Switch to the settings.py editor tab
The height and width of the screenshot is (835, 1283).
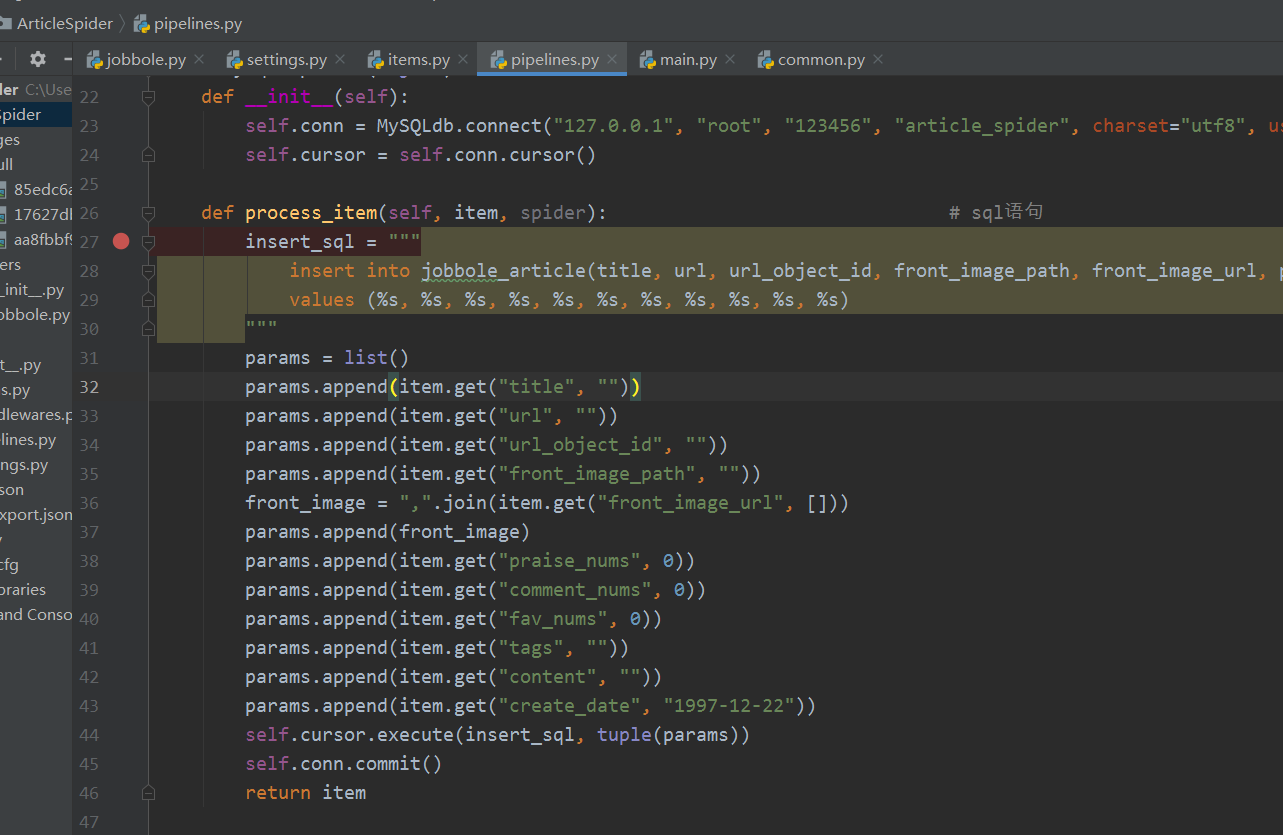coord(286,60)
